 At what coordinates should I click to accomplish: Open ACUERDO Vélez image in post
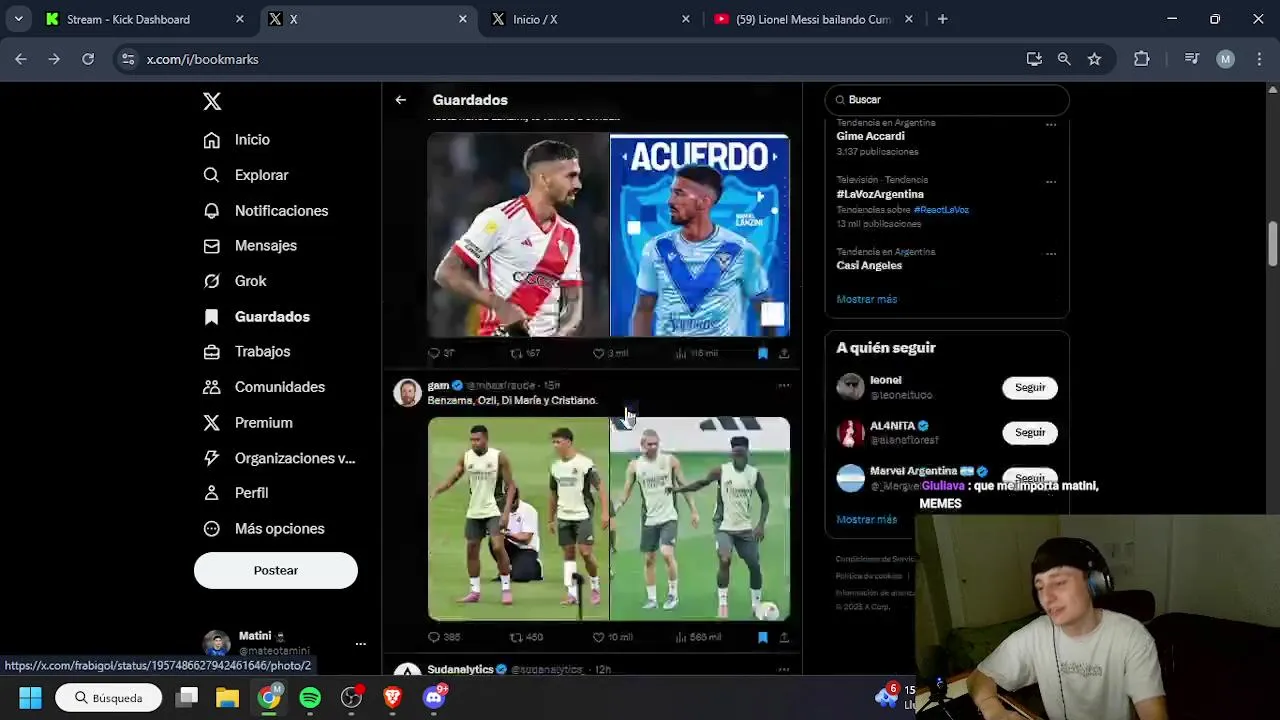click(700, 235)
